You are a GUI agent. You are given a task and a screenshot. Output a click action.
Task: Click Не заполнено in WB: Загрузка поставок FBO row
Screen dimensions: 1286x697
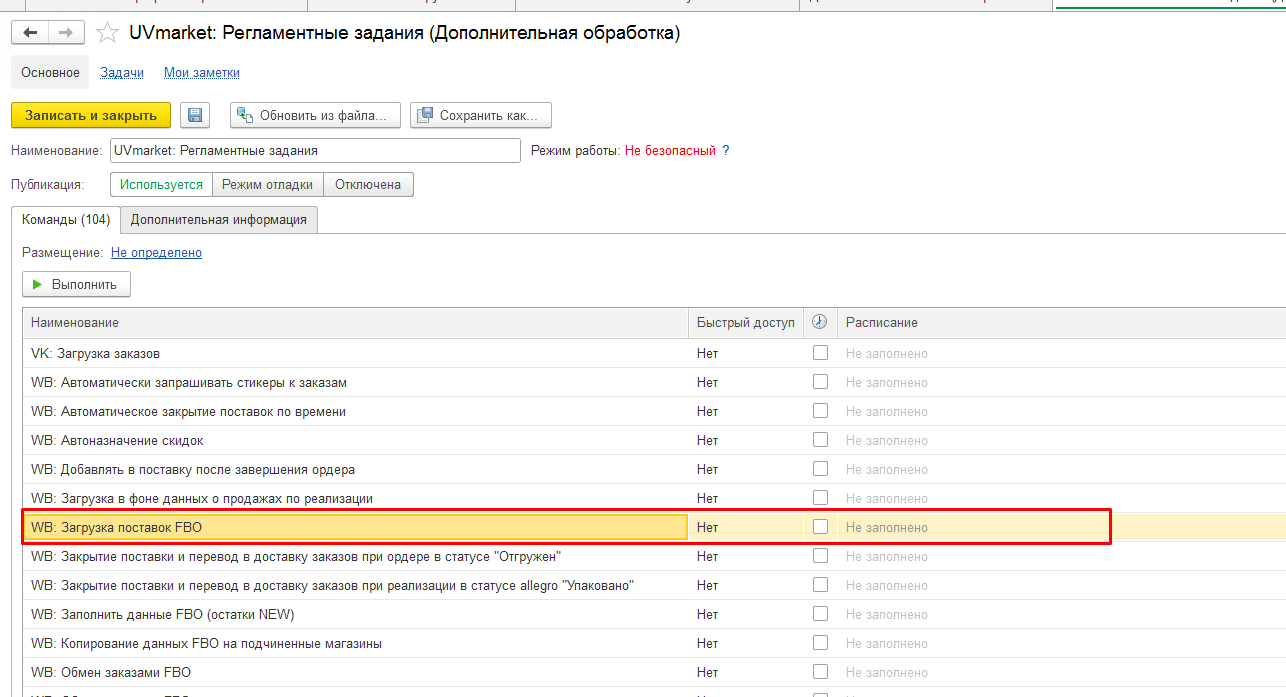pyautogui.click(x=887, y=527)
